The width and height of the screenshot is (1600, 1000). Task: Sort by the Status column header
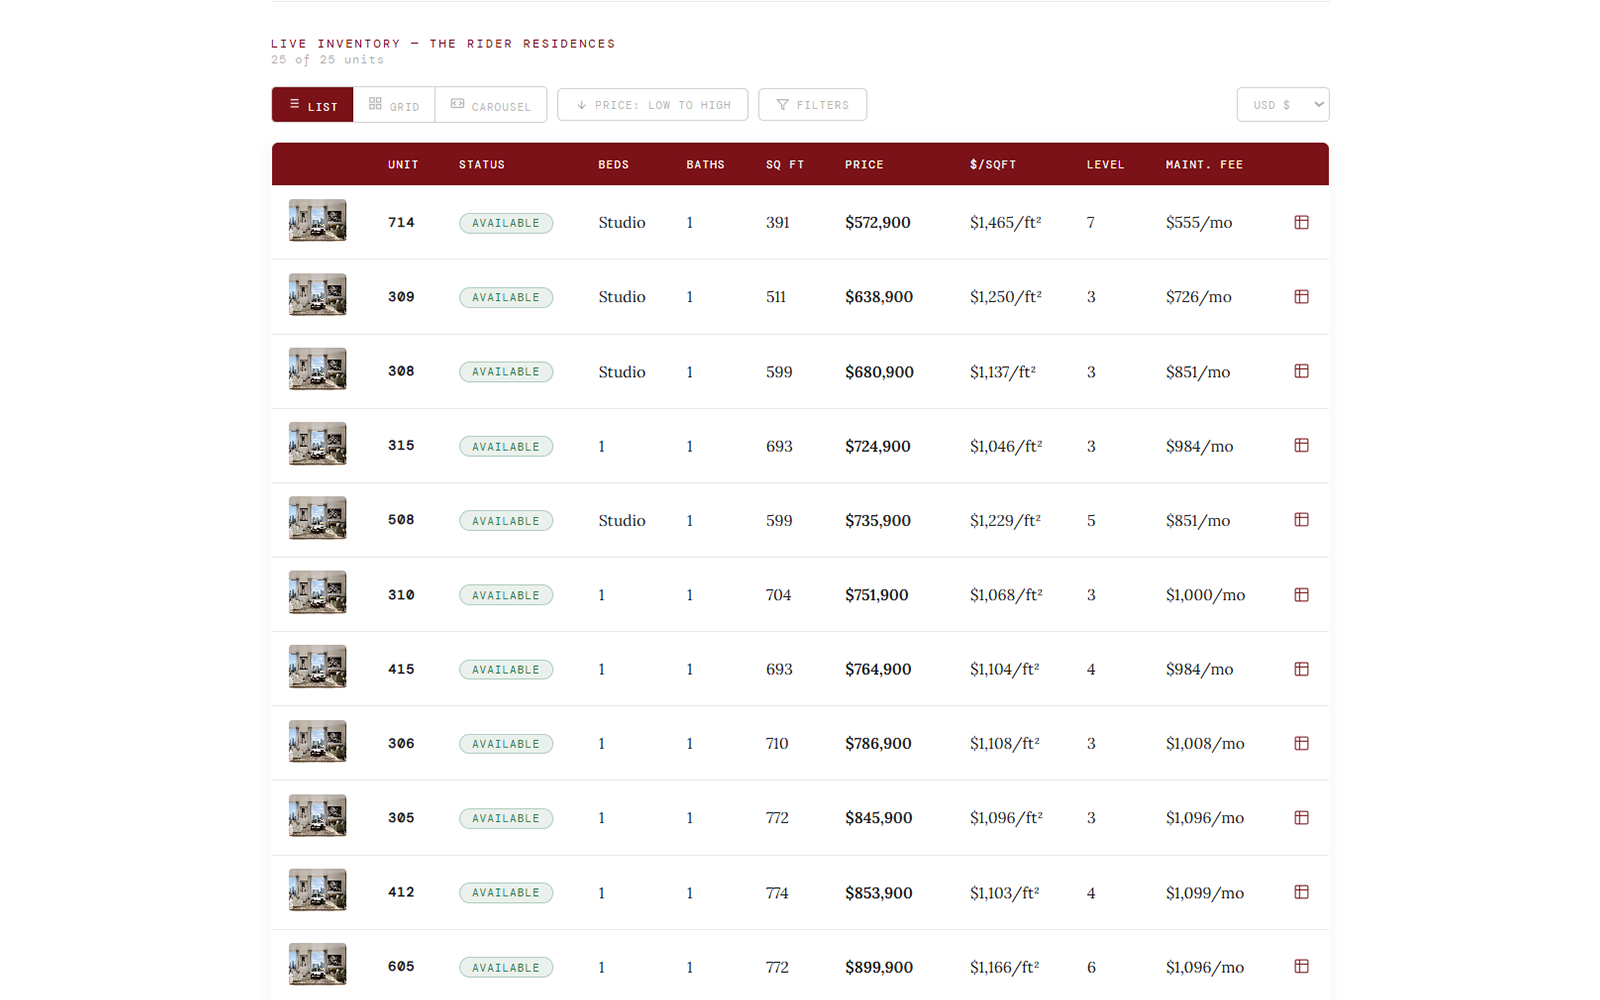tap(482, 165)
